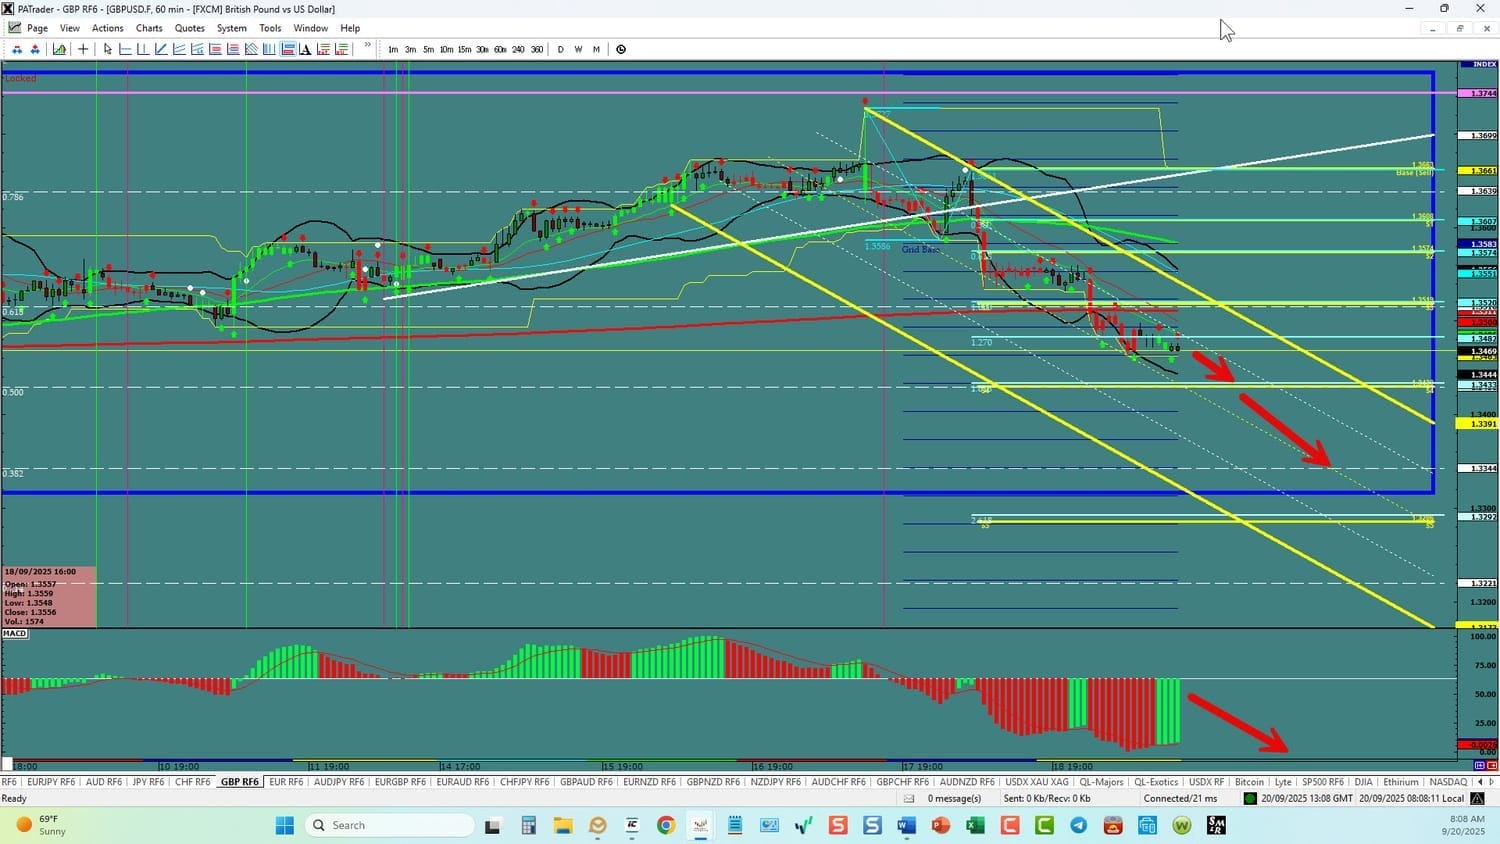The image size is (1500, 844).
Task: Switch to the EURGBP RF6 tab
Action: tap(399, 782)
